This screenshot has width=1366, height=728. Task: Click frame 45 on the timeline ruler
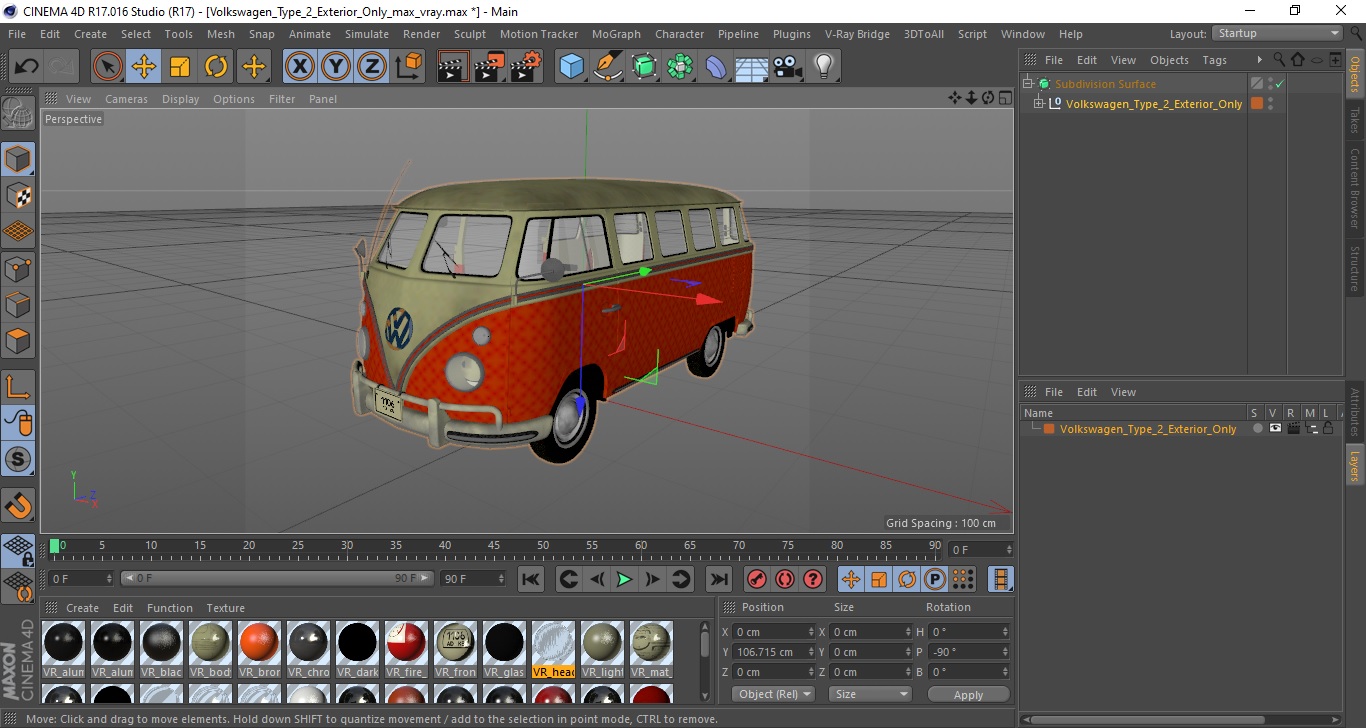pyautogui.click(x=494, y=546)
